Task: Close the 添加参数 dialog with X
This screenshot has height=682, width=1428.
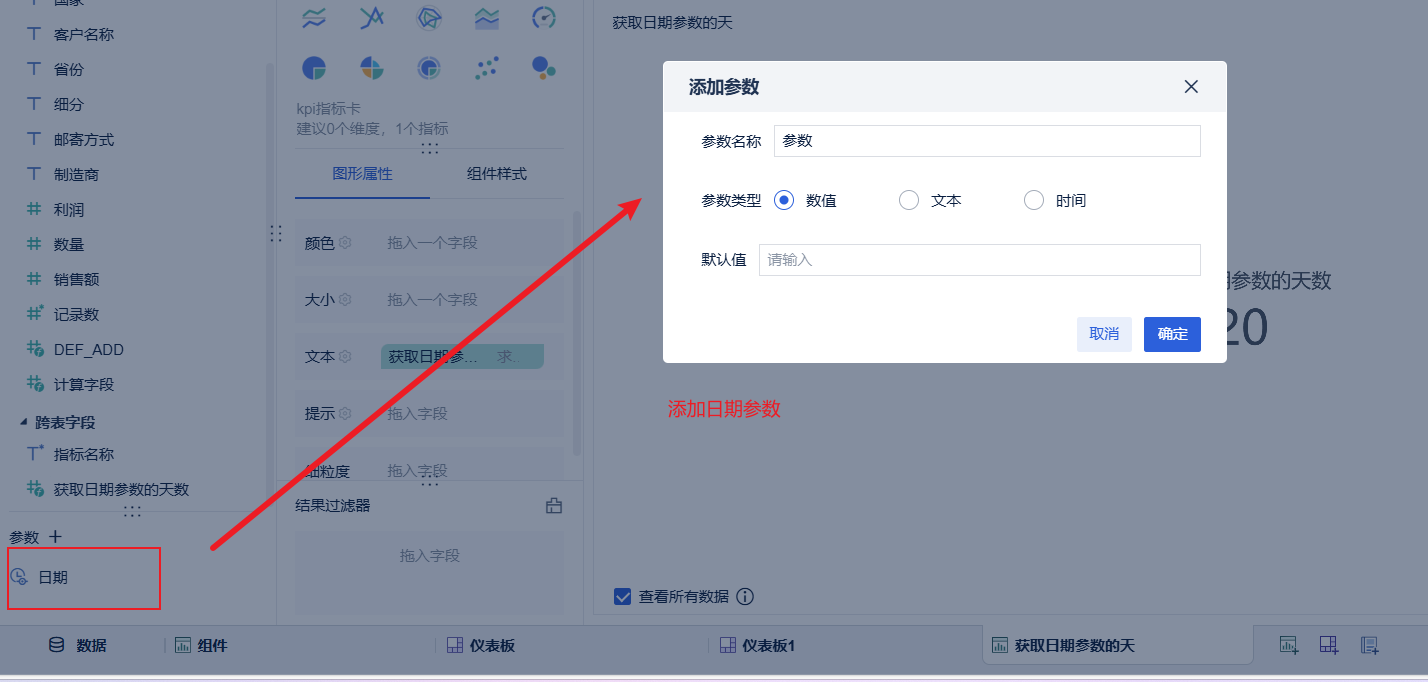Action: [1191, 87]
